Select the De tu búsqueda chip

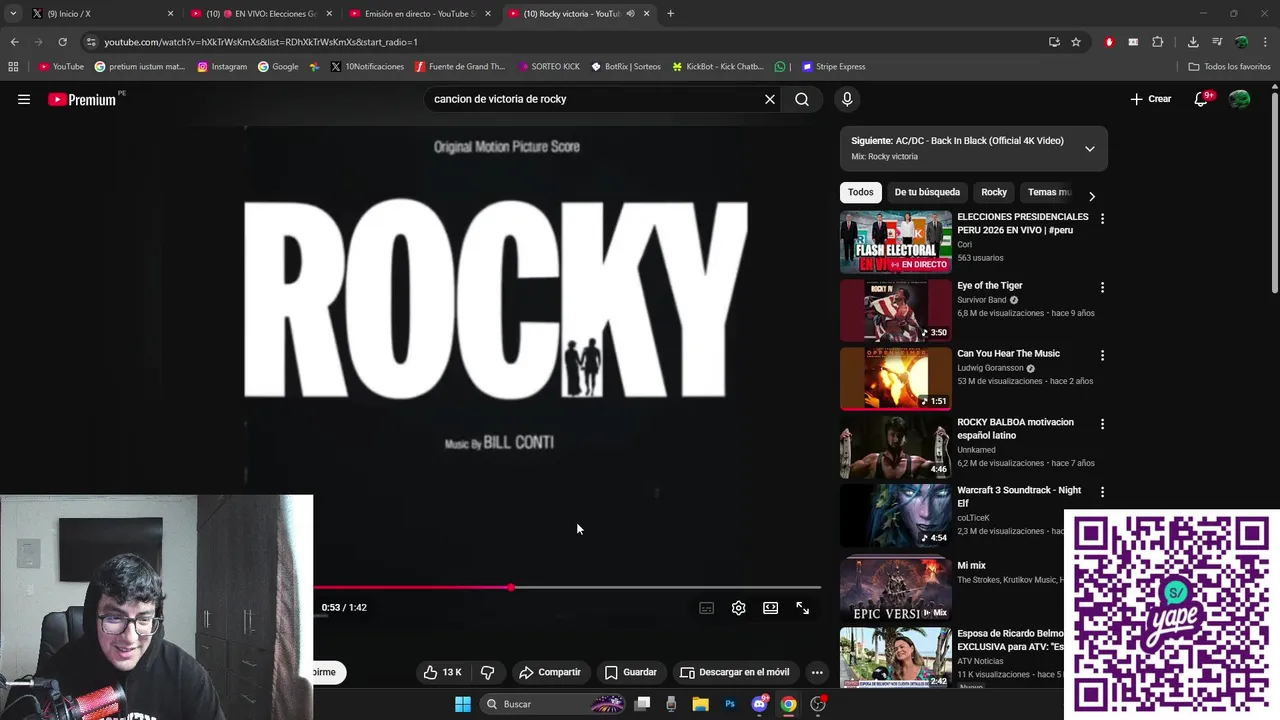coord(927,192)
